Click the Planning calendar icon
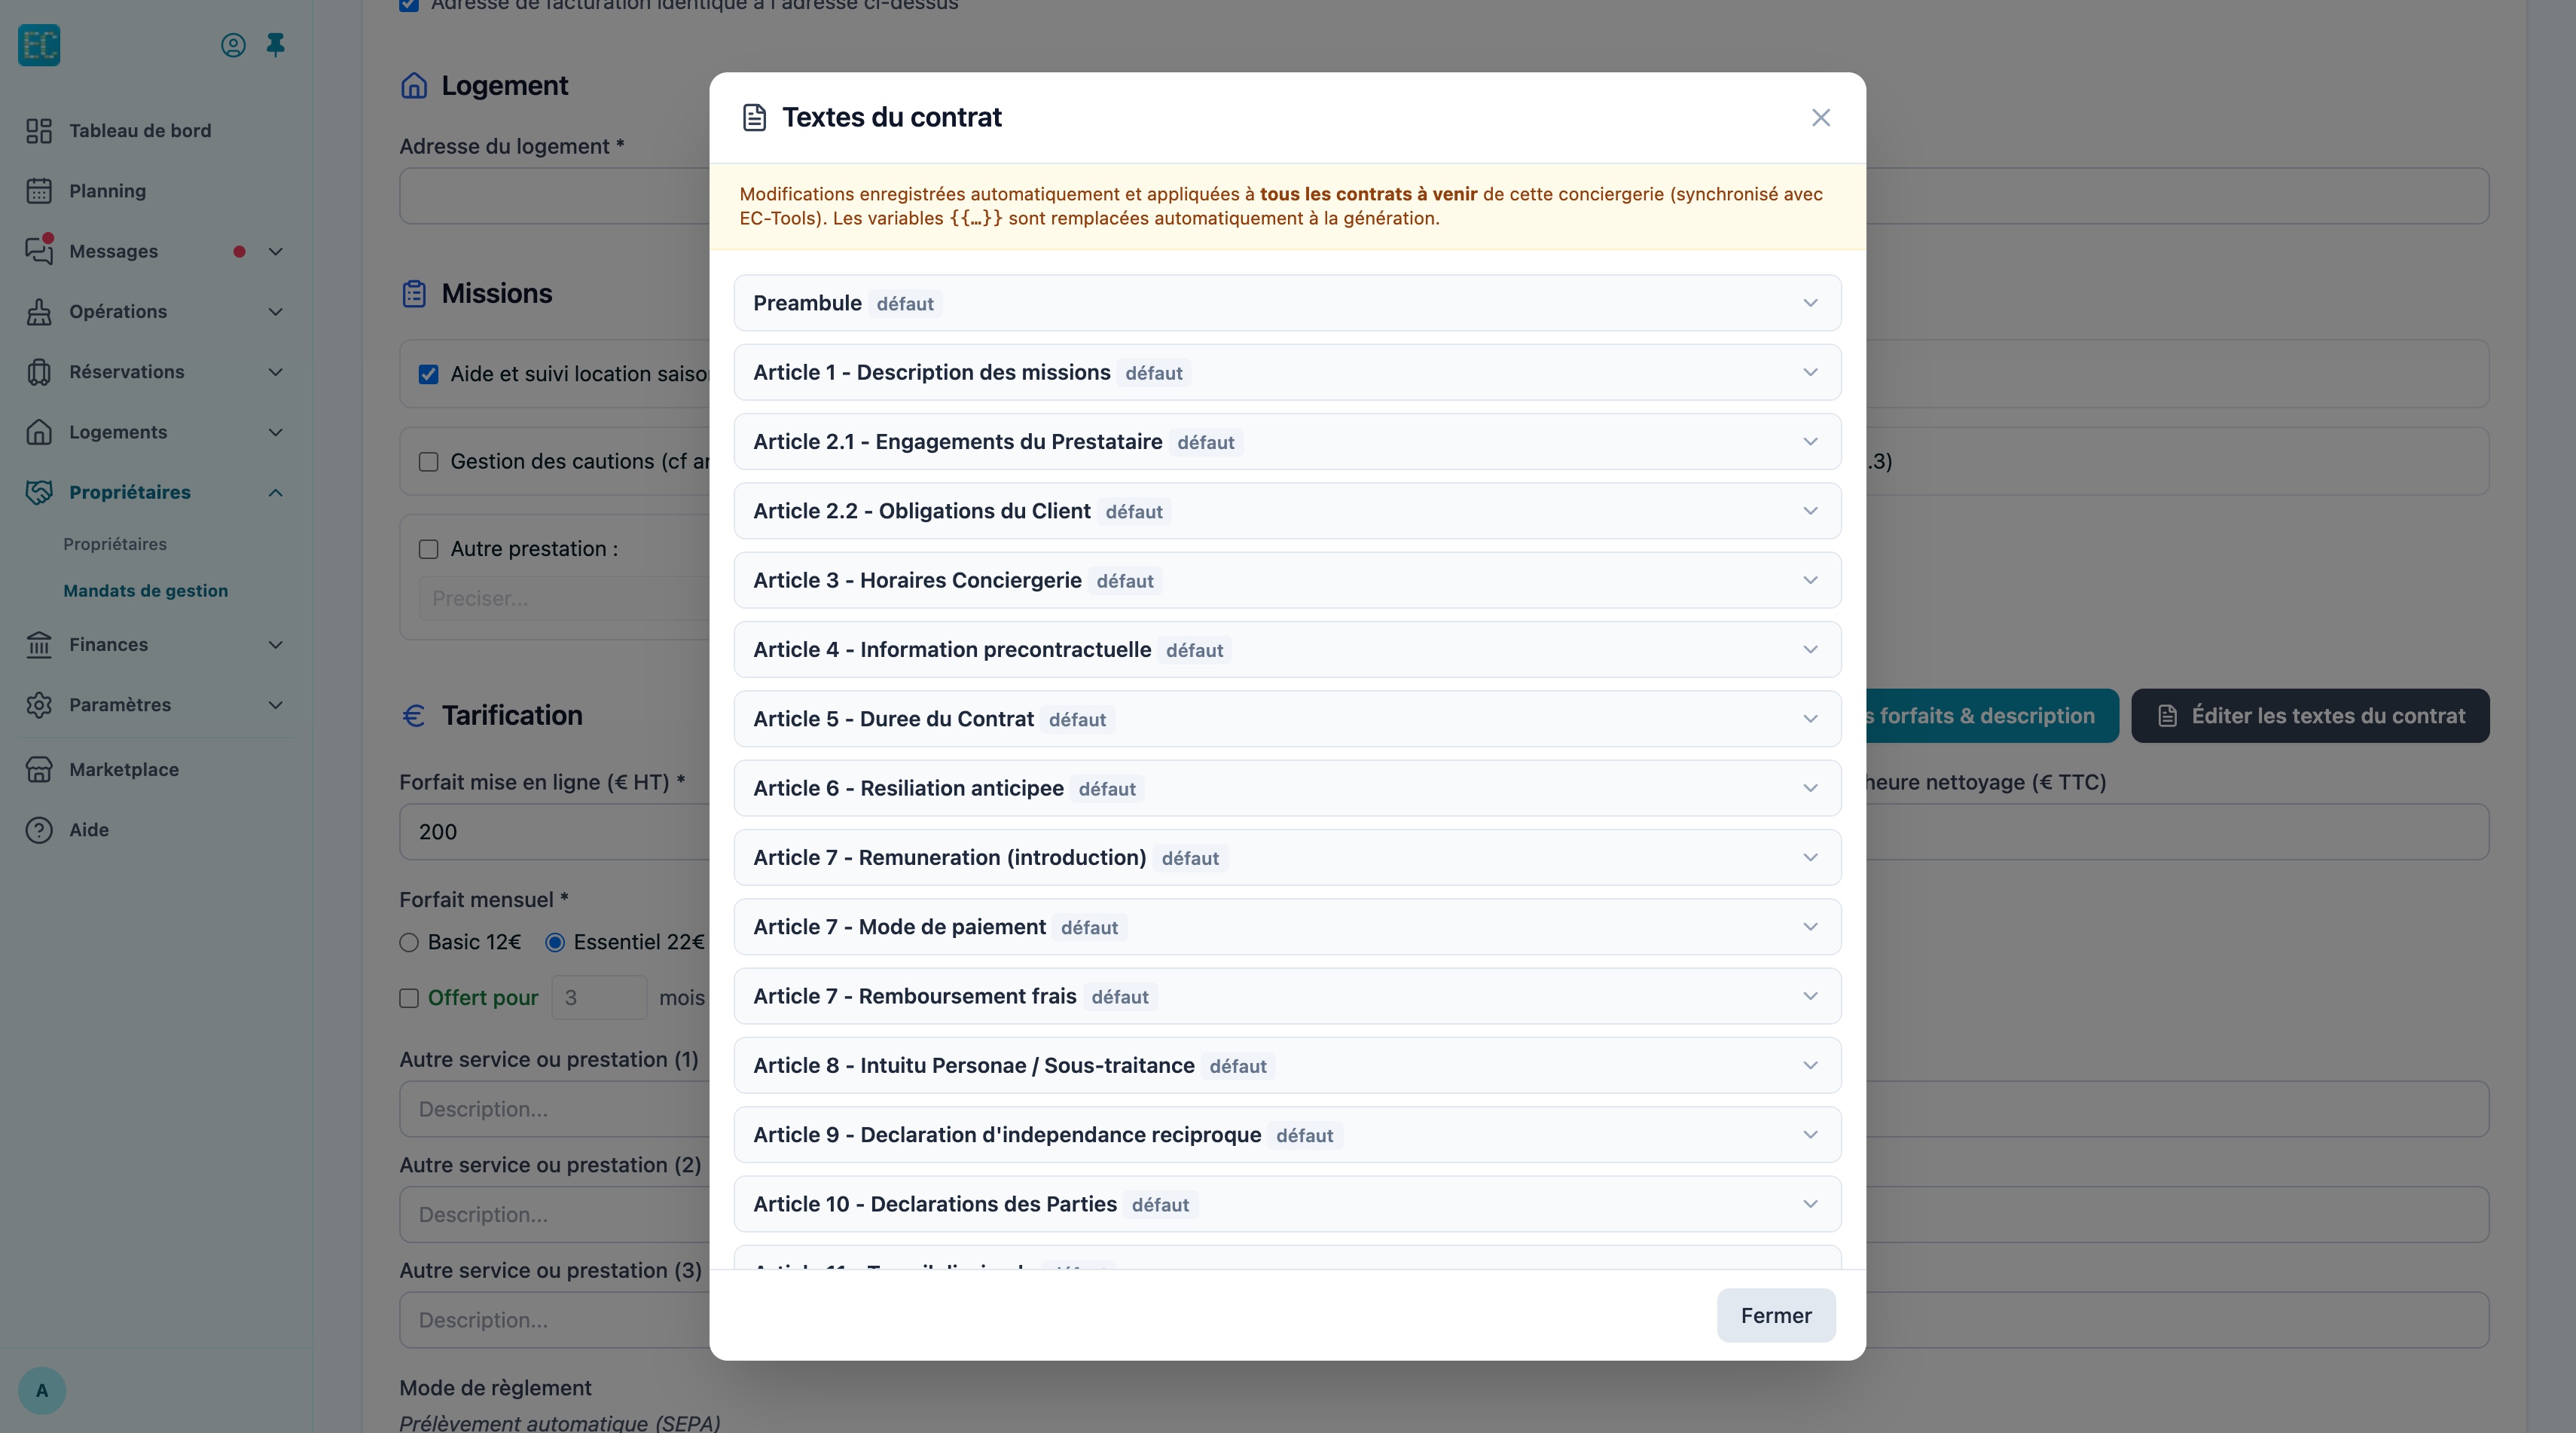The image size is (2576, 1433). [x=39, y=191]
